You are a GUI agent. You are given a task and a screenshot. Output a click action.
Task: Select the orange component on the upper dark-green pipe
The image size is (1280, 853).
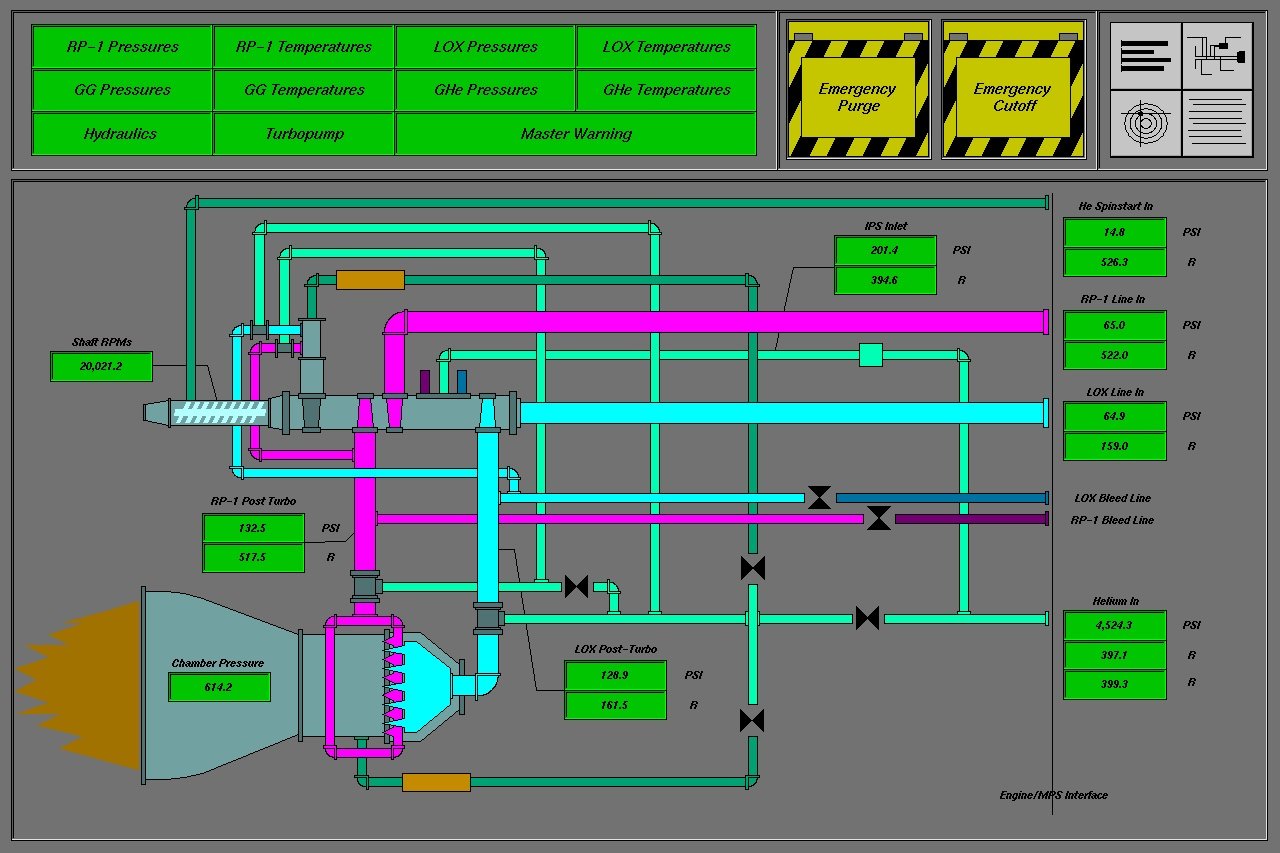[x=370, y=280]
